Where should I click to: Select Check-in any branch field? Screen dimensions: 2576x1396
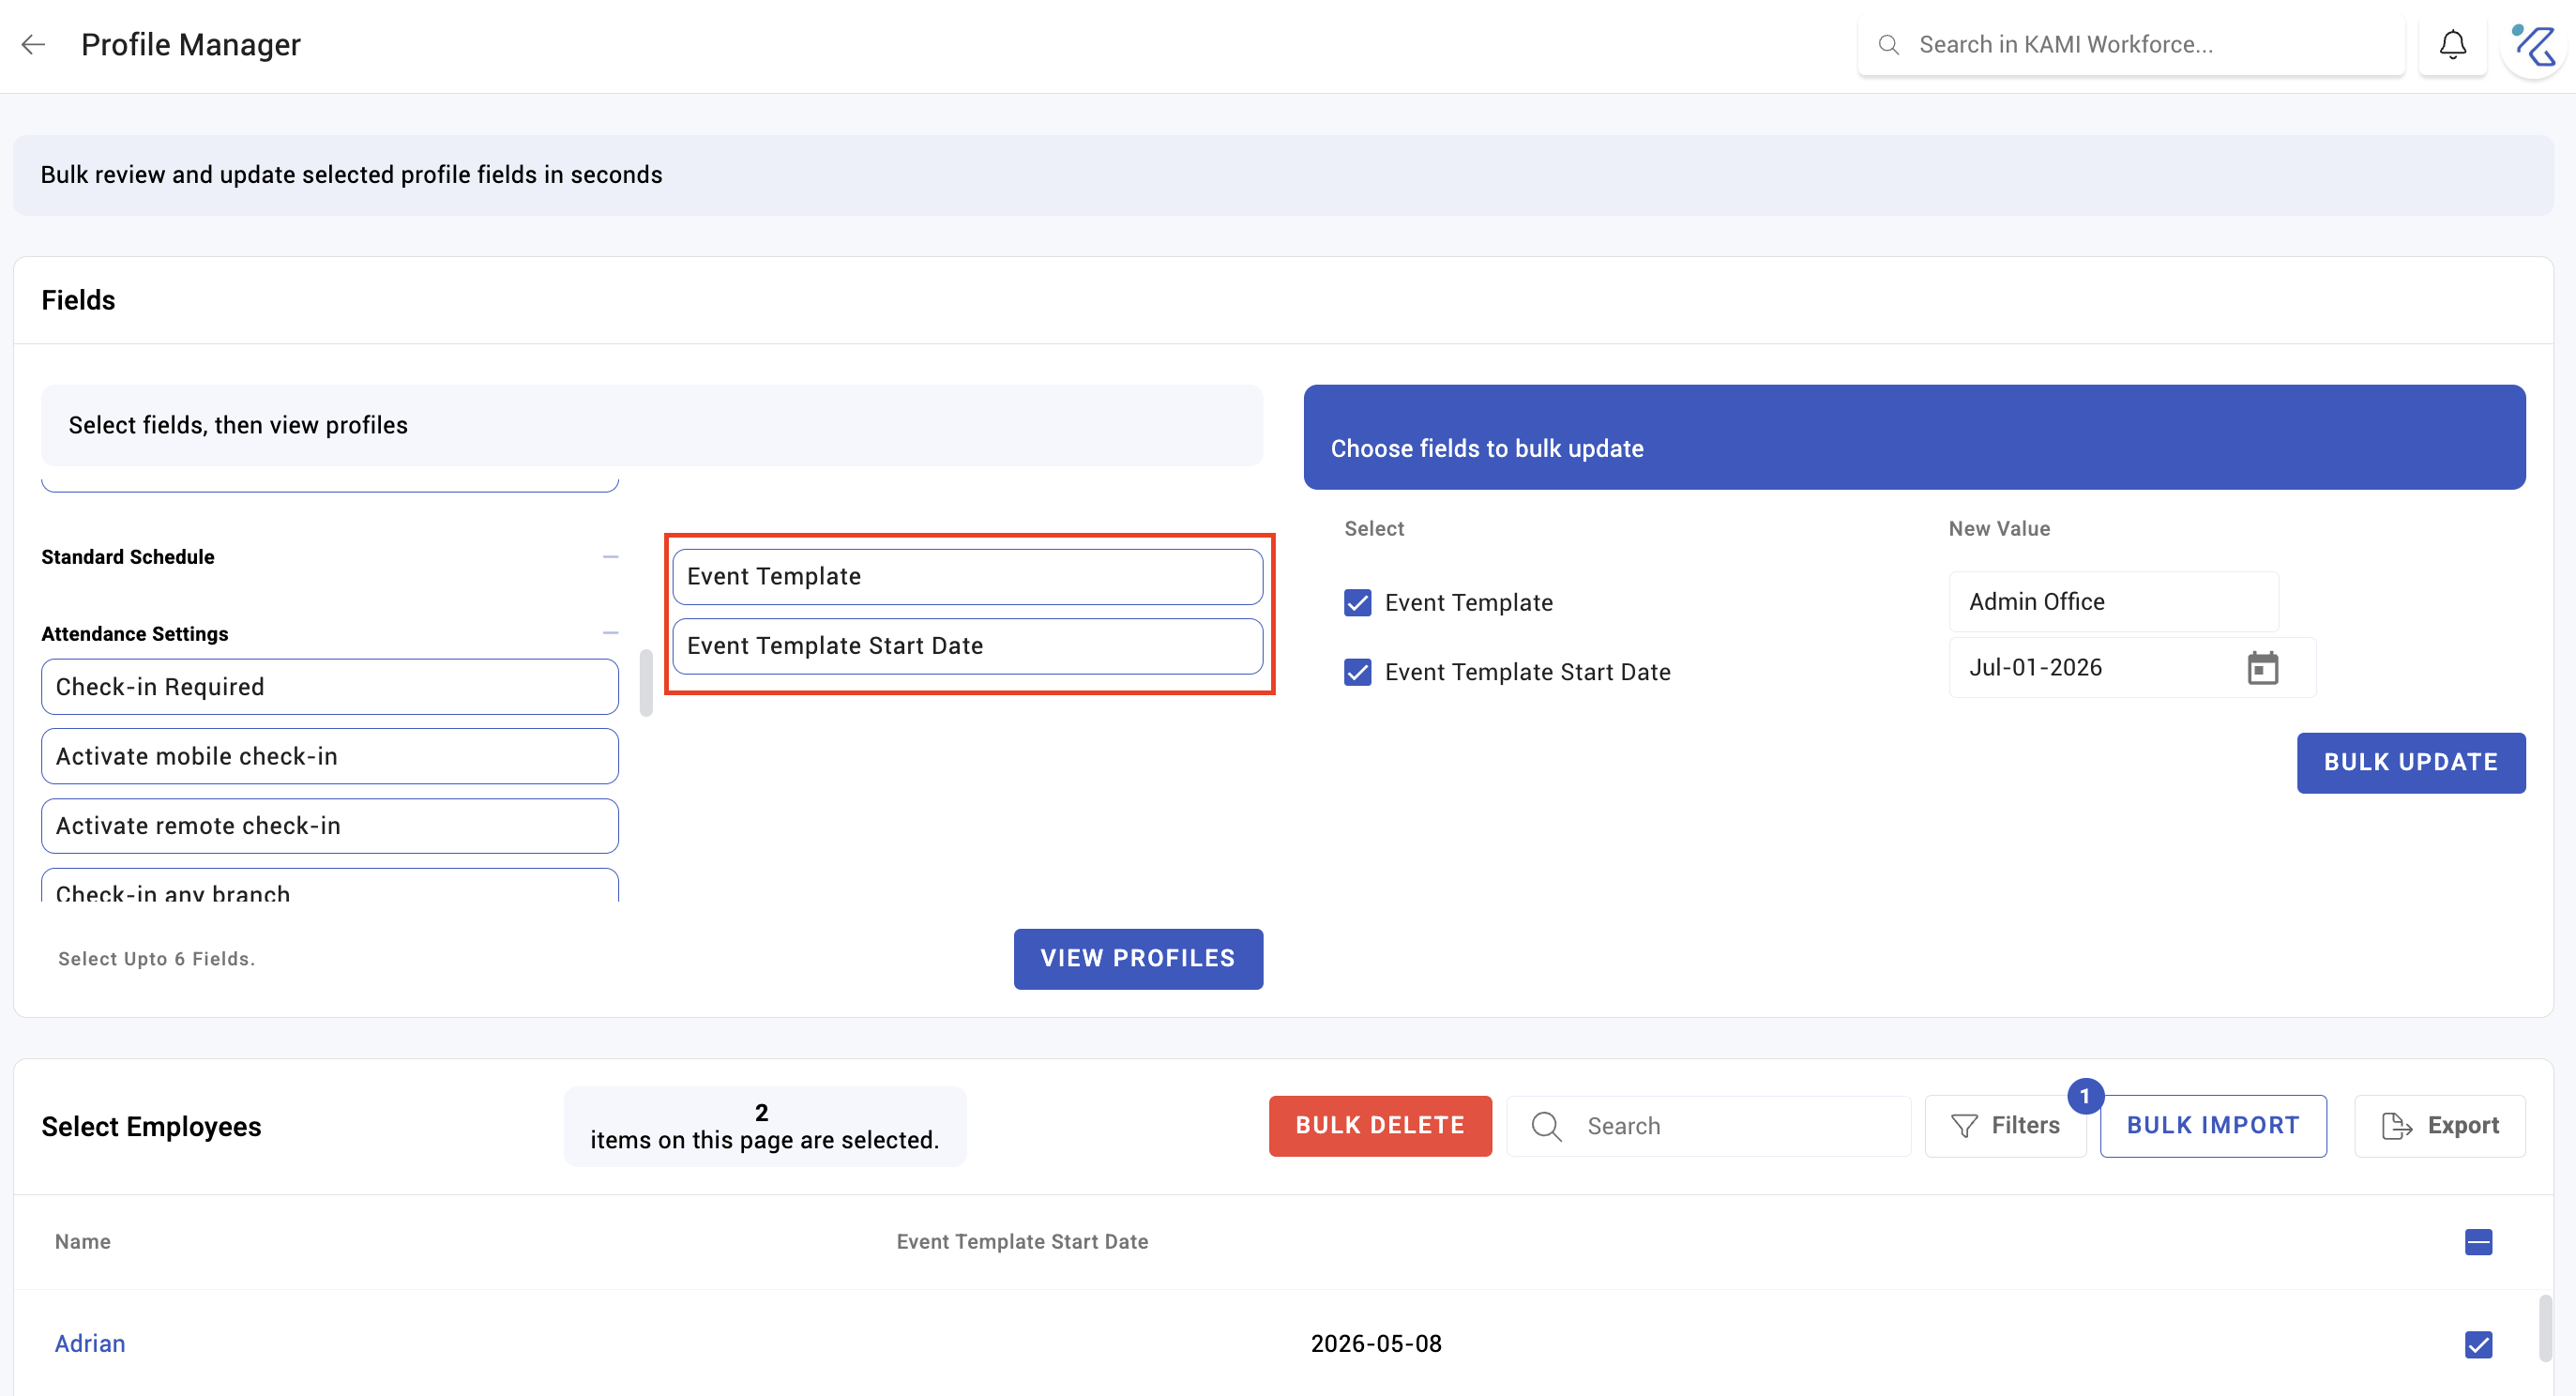pos(329,886)
